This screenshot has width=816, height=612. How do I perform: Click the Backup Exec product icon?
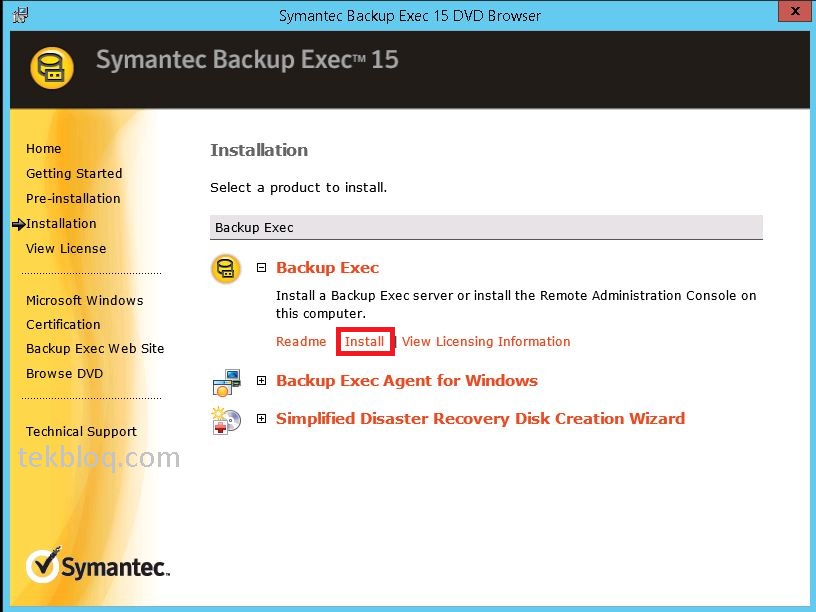pos(226,269)
